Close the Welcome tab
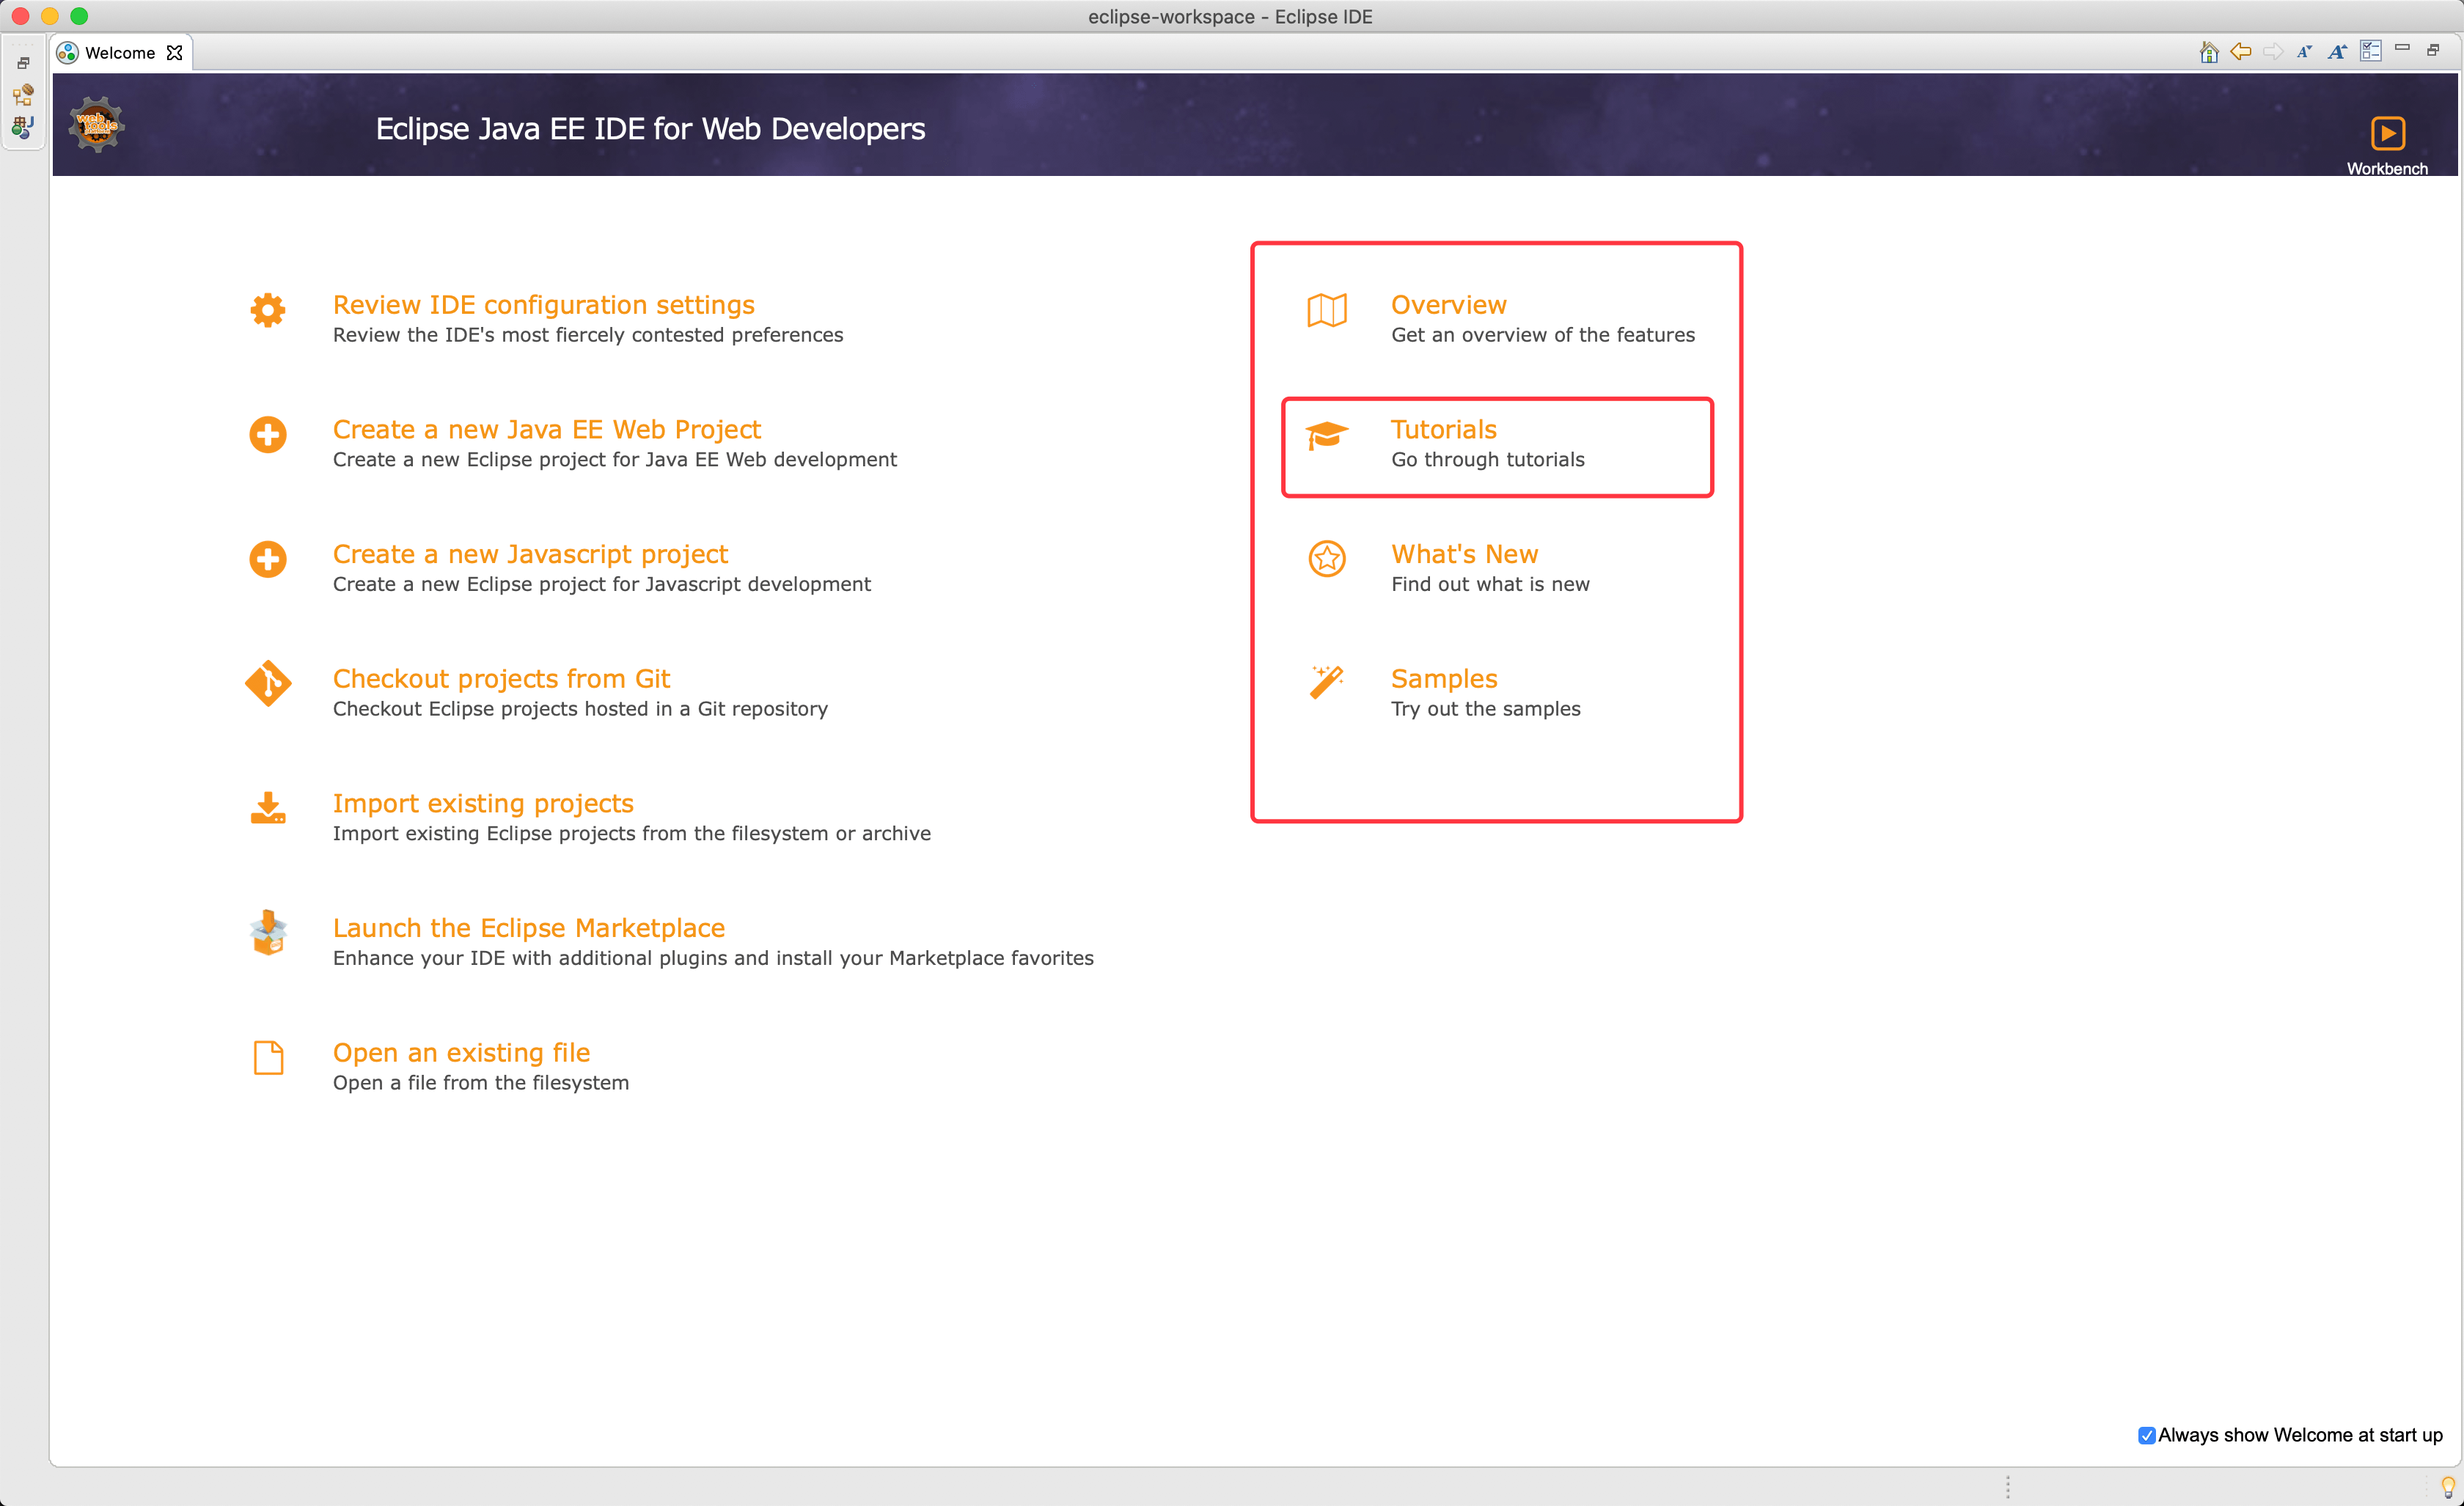The width and height of the screenshot is (2464, 1506). 175,53
